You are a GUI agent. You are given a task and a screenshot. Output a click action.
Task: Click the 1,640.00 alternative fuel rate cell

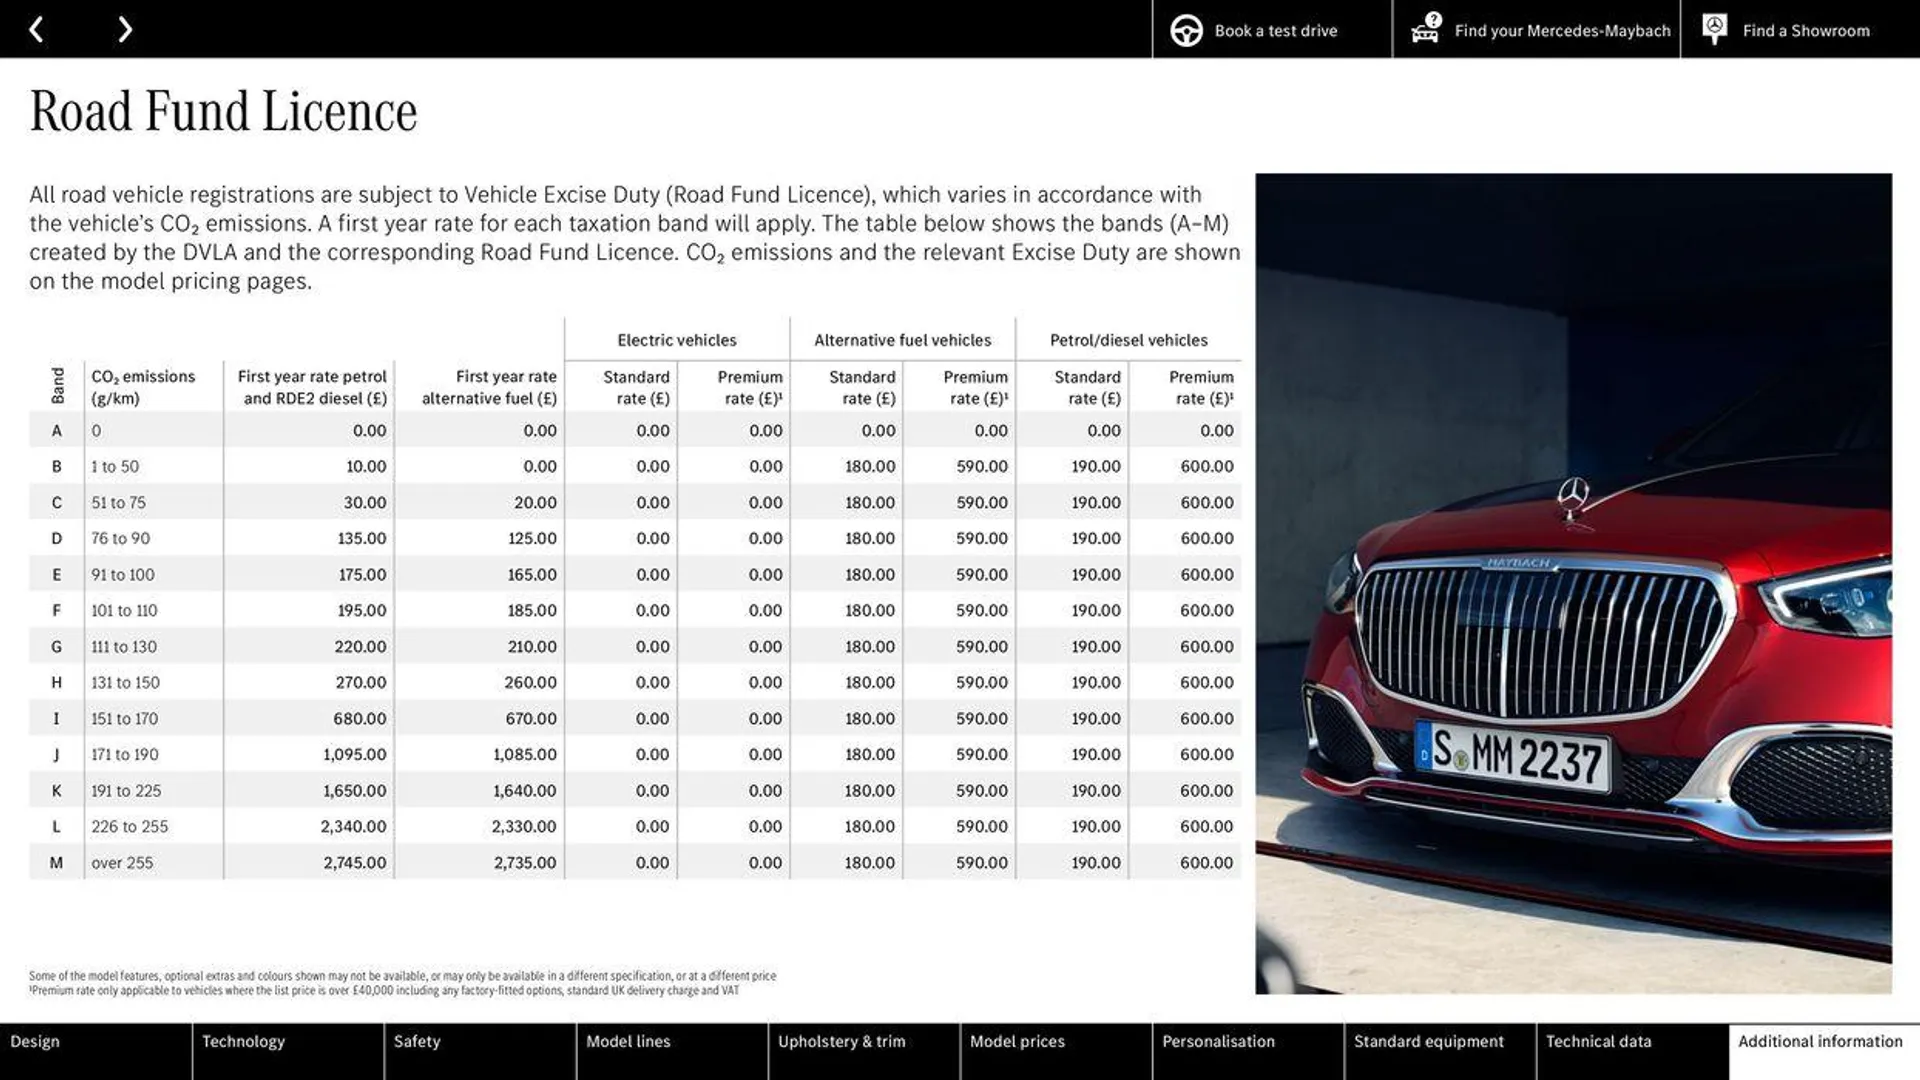[x=525, y=791]
